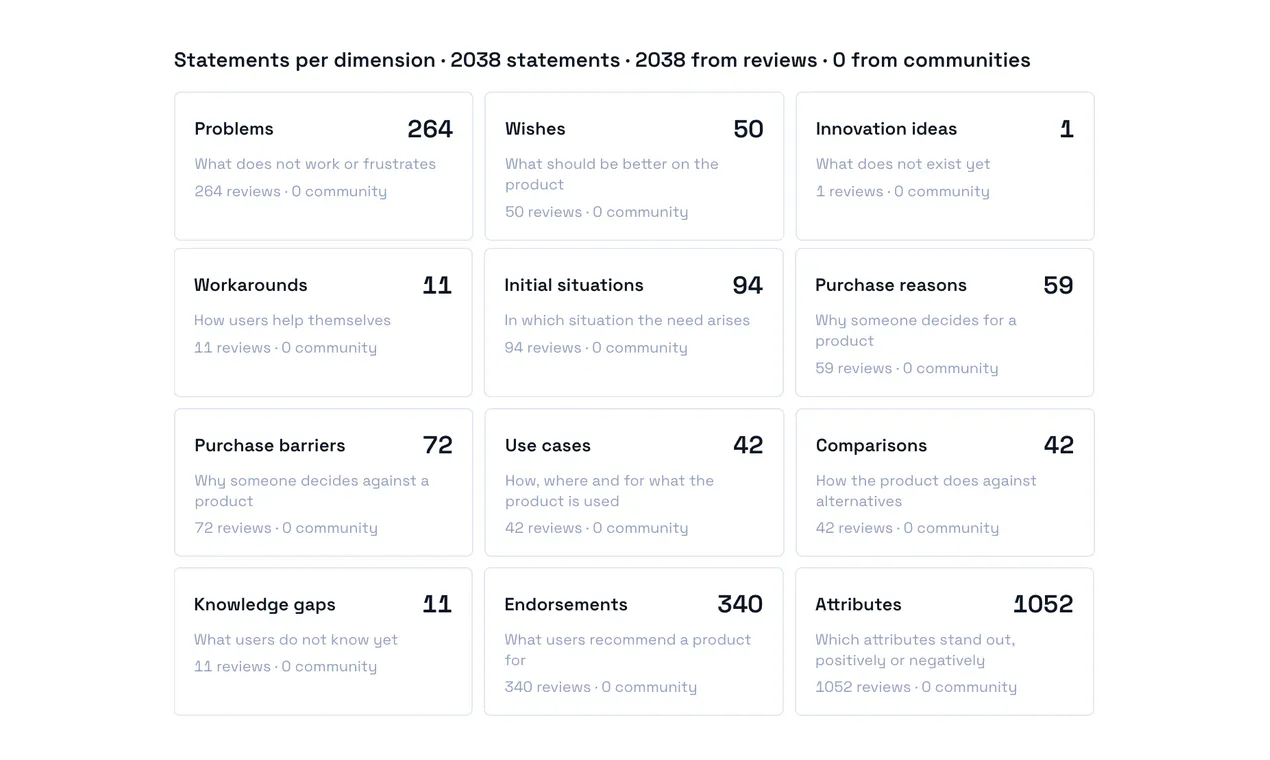Click "Why someone decides for a product"
The width and height of the screenshot is (1270, 760).
[916, 330]
